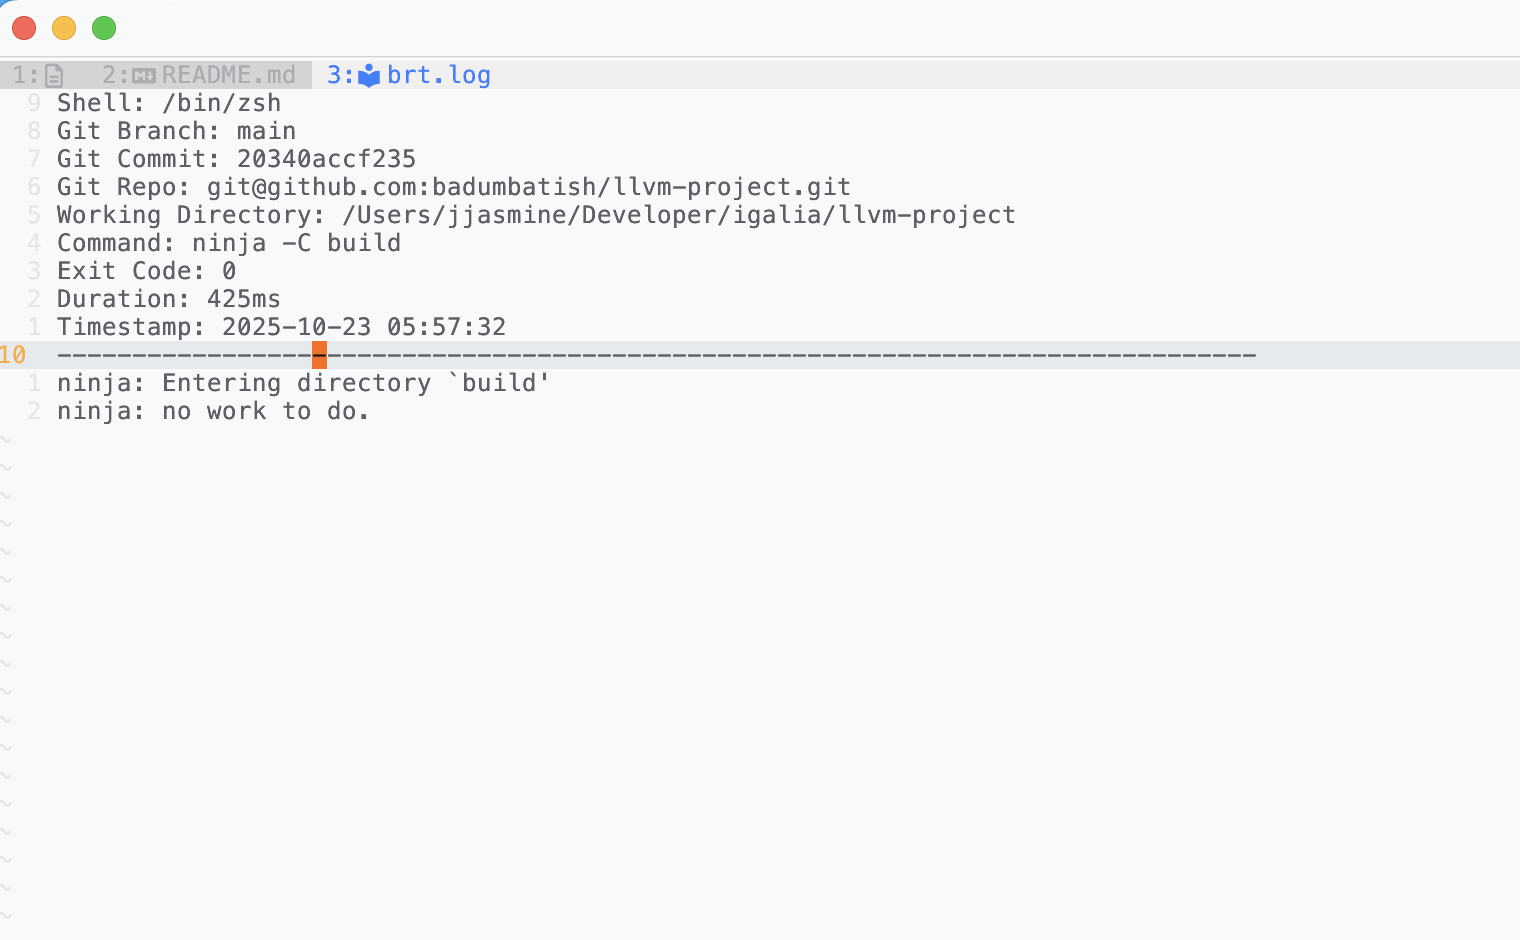Image resolution: width=1520 pixels, height=940 pixels.
Task: Click the Duration value 425ms
Action: [243, 299]
